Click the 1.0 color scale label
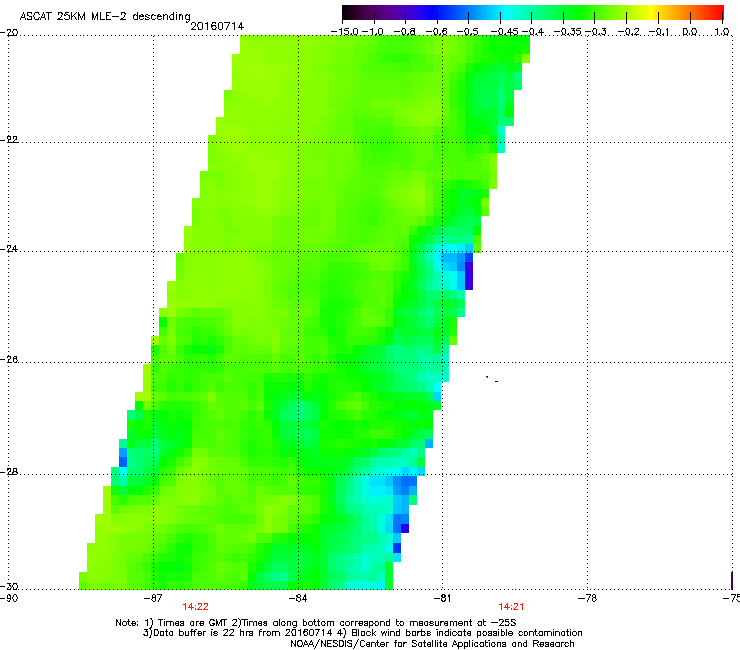The height and width of the screenshot is (650, 740). (x=722, y=32)
